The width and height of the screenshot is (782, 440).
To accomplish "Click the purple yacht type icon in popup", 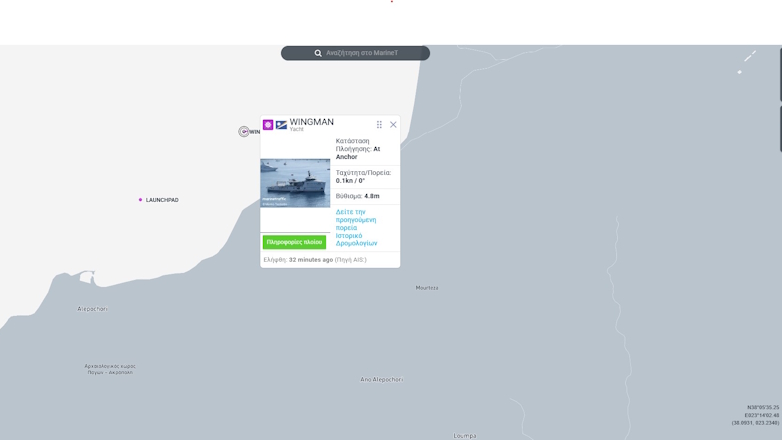I will coord(268,125).
